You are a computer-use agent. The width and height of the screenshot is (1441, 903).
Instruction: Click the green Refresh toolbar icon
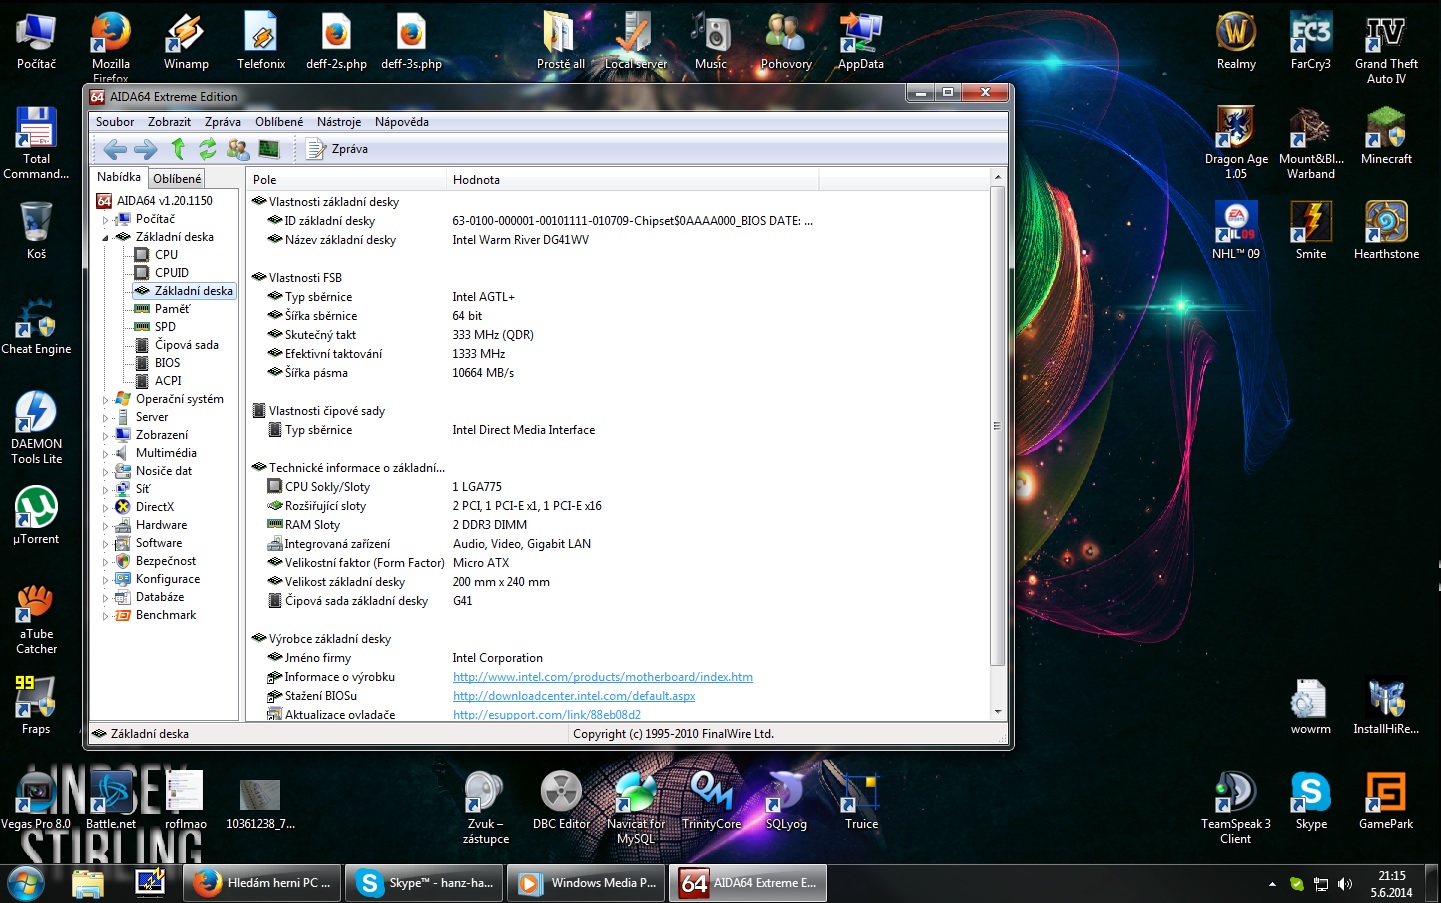click(x=208, y=149)
